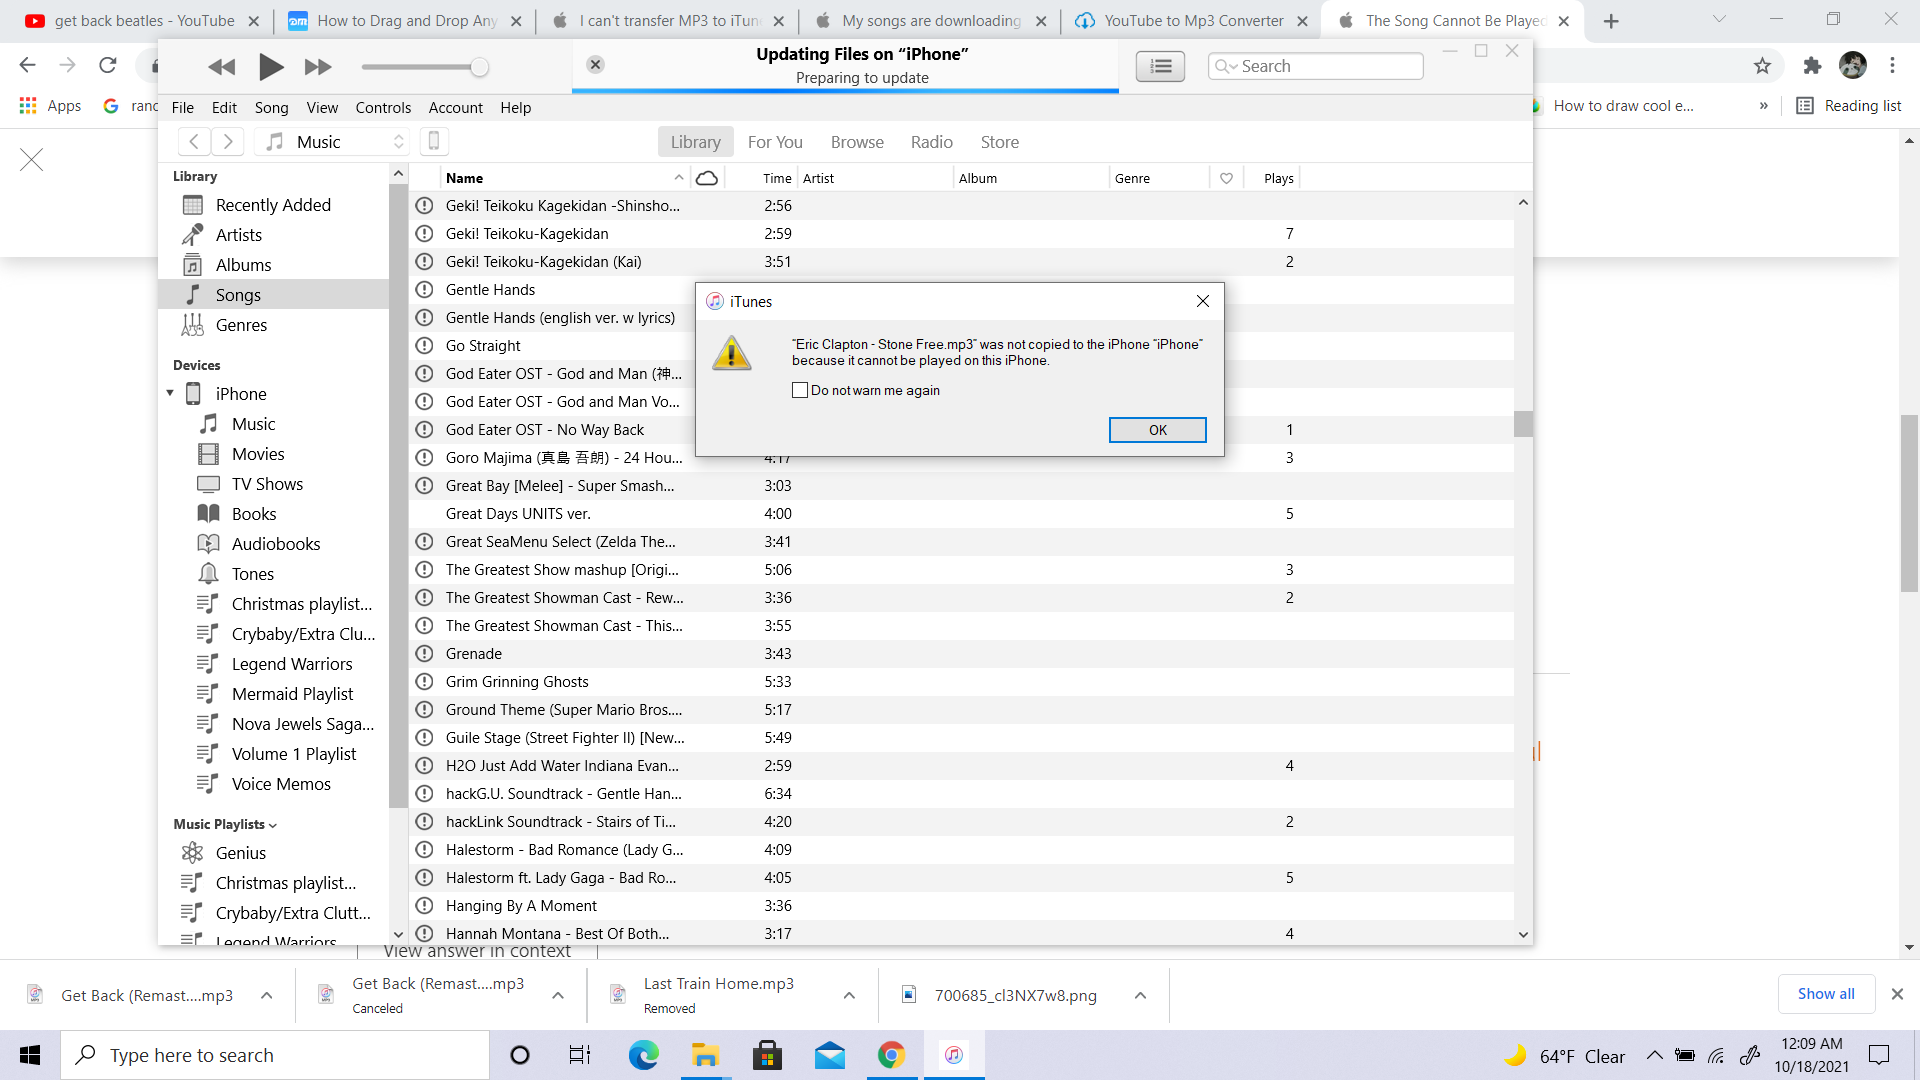The width and height of the screenshot is (1920, 1080).
Task: Switch to the For You tab
Action: [x=775, y=142]
